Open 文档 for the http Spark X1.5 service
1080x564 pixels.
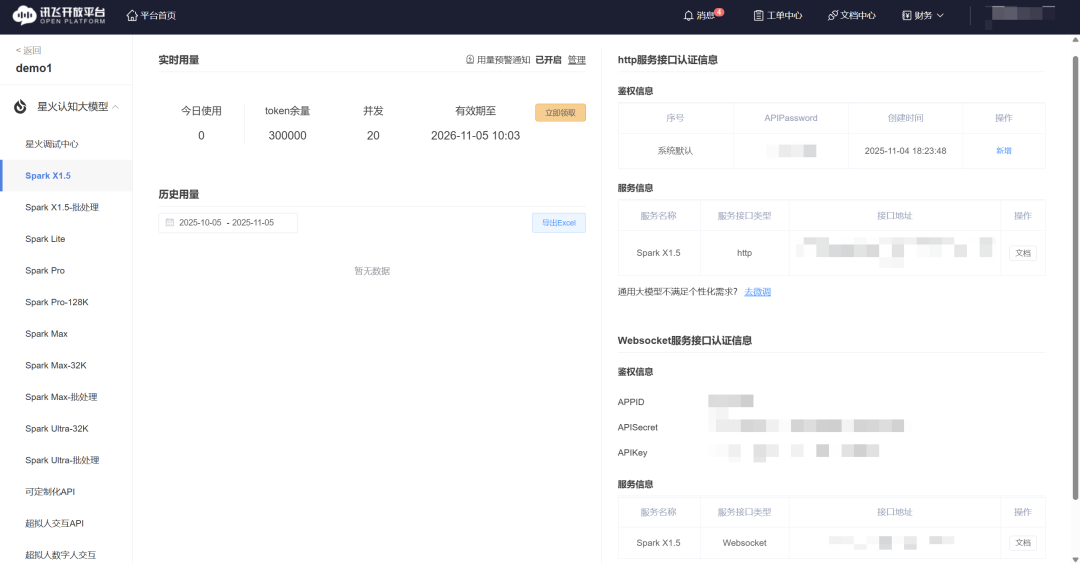[x=1023, y=253]
